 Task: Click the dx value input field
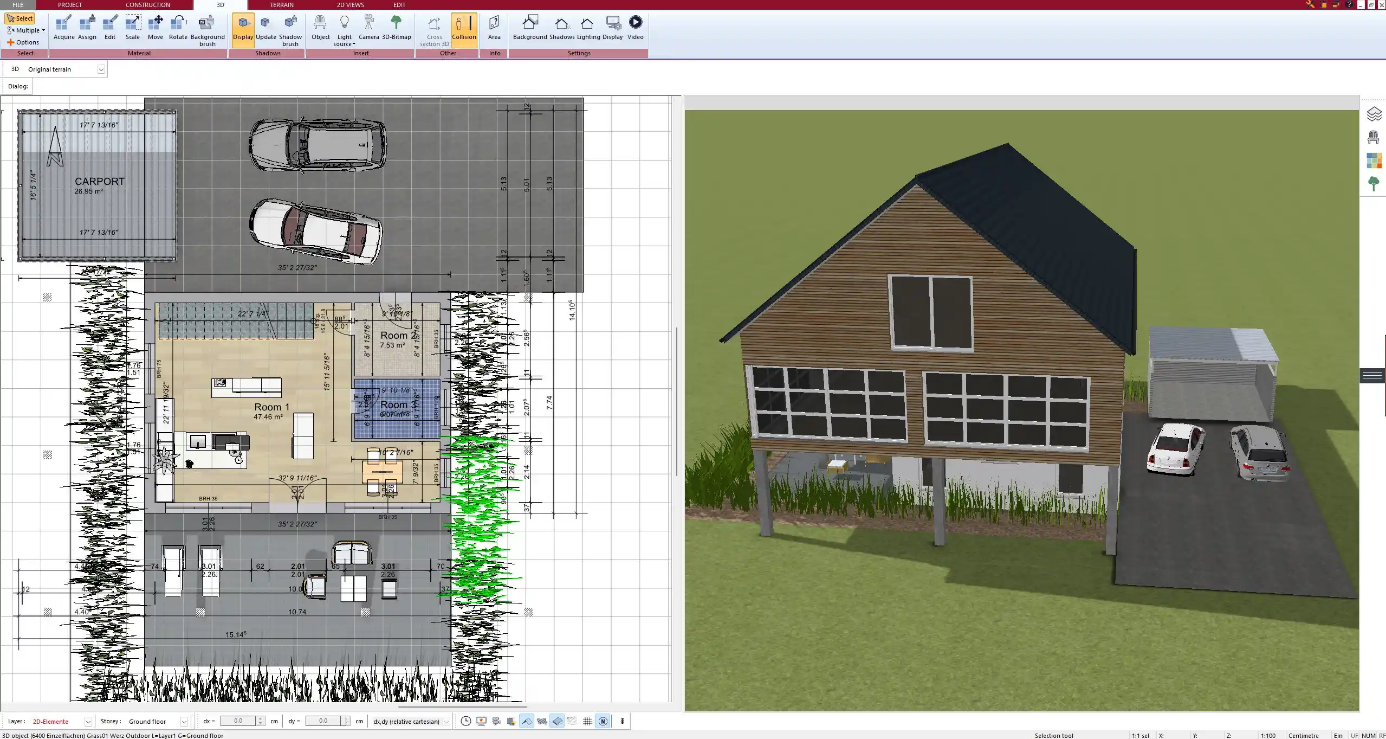click(238, 721)
